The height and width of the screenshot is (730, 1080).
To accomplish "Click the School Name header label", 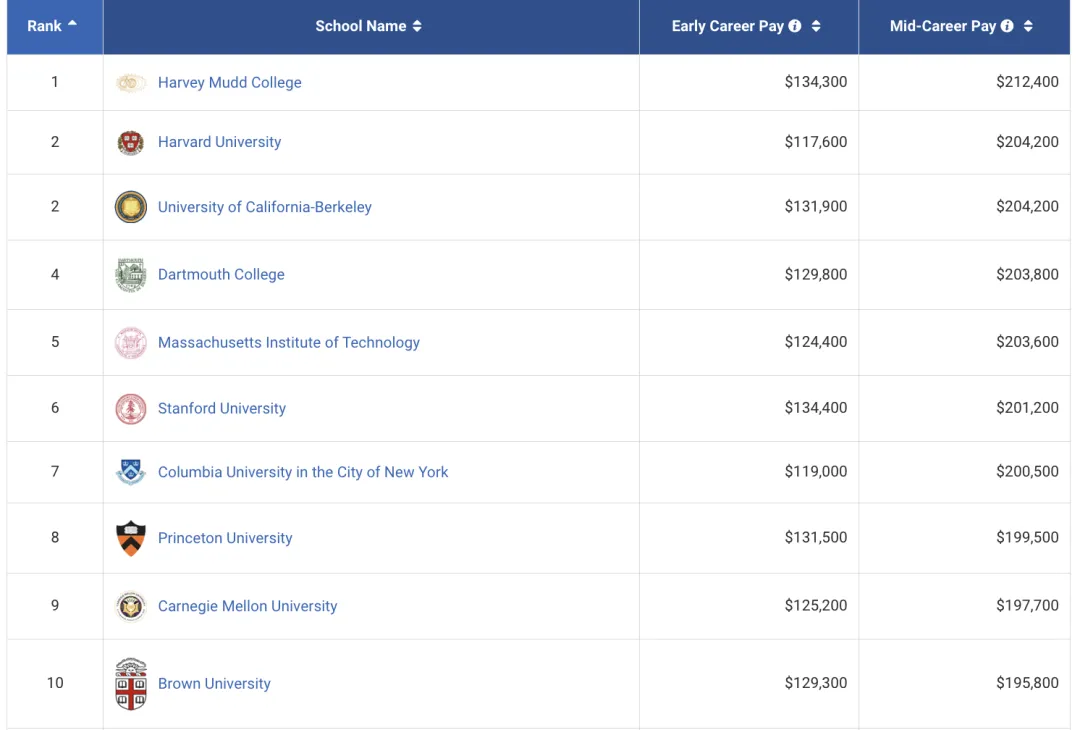I will click(360, 26).
